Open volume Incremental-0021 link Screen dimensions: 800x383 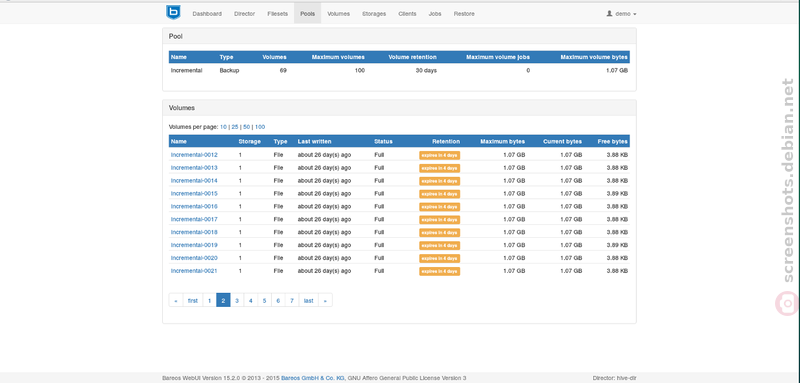[x=194, y=271]
